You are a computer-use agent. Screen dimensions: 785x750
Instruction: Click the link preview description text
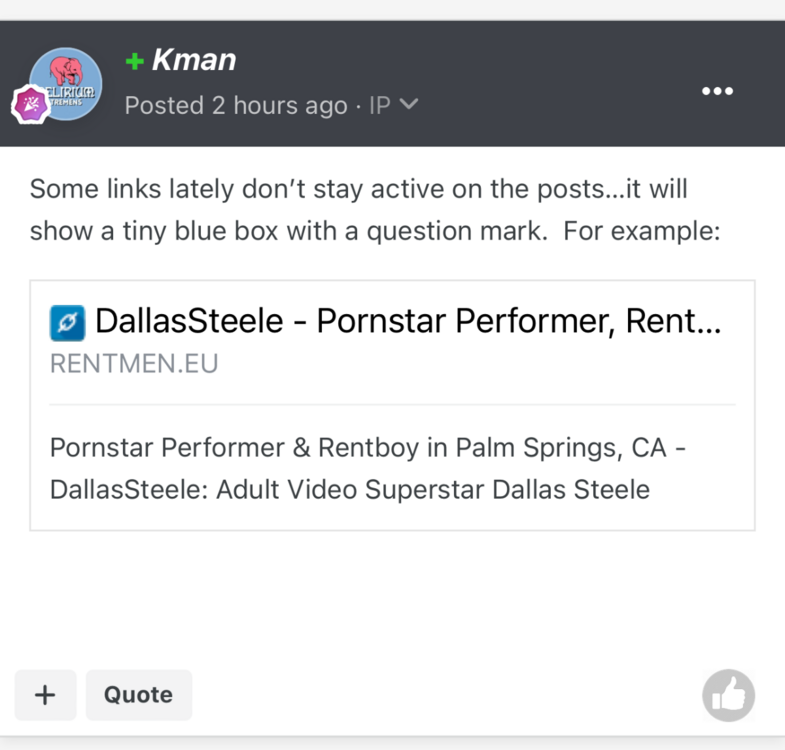[x=367, y=468]
